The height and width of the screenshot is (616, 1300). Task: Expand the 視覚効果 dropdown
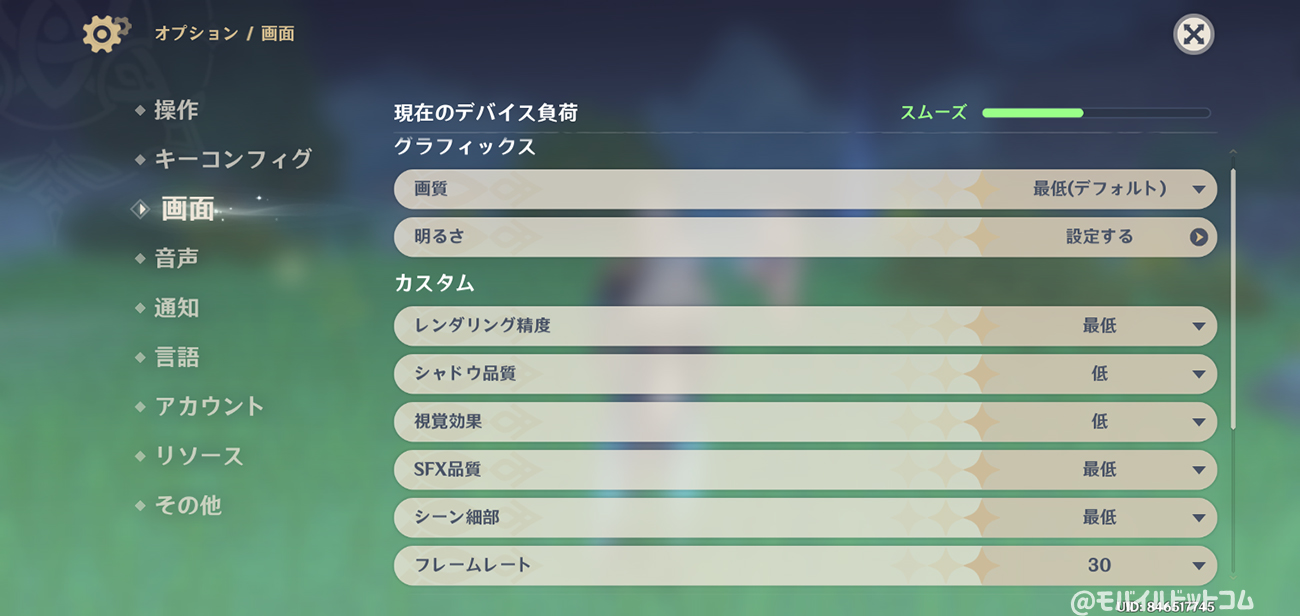[805, 422]
